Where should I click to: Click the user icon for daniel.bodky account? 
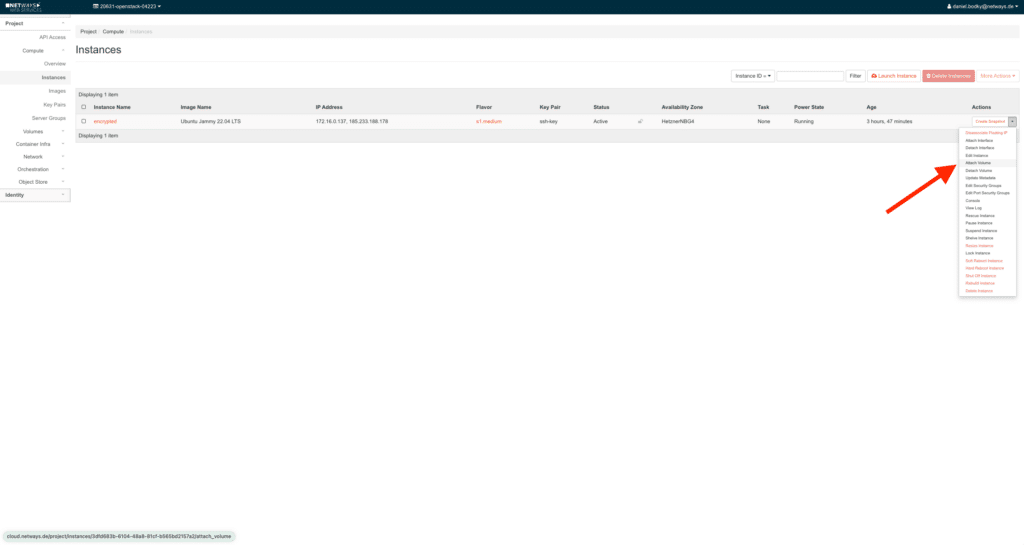pos(949,6)
